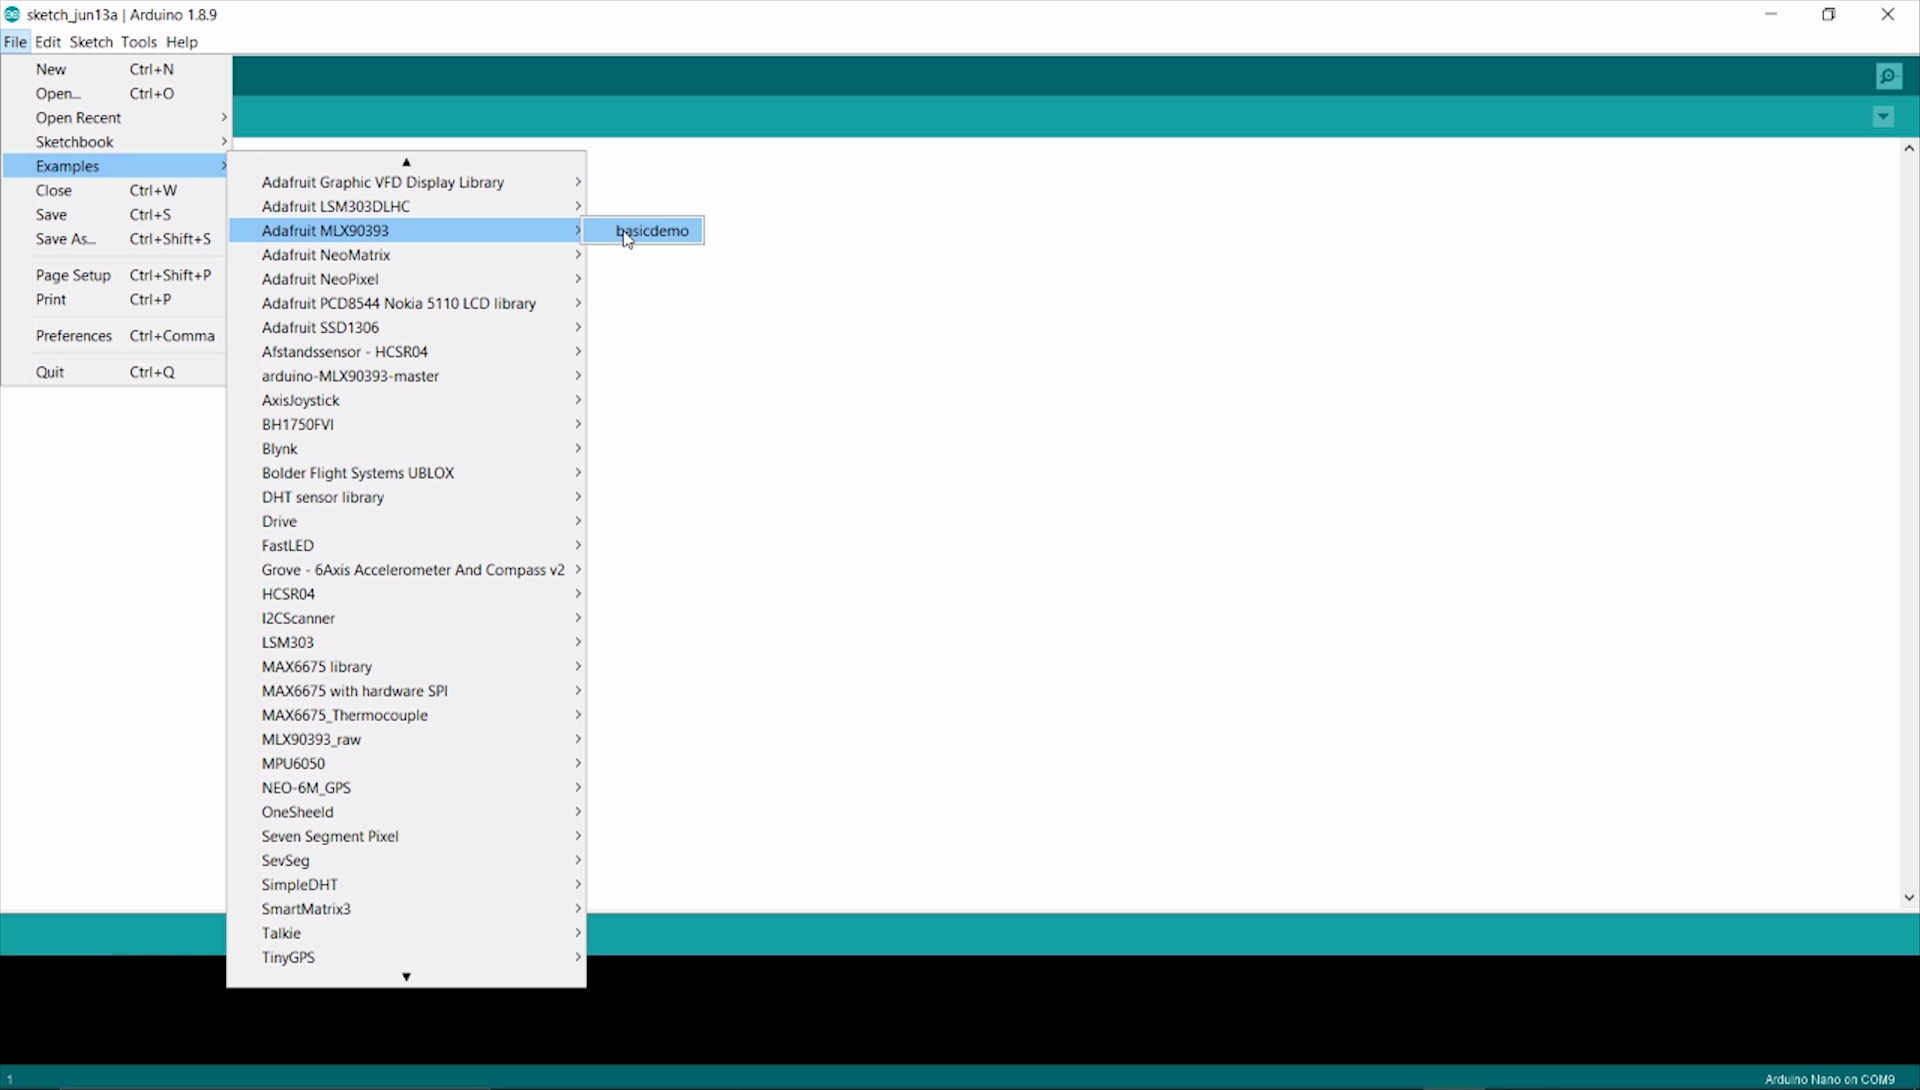Select Adafruit MLX90393 library entry
The height and width of the screenshot is (1090, 1920).
[407, 230]
